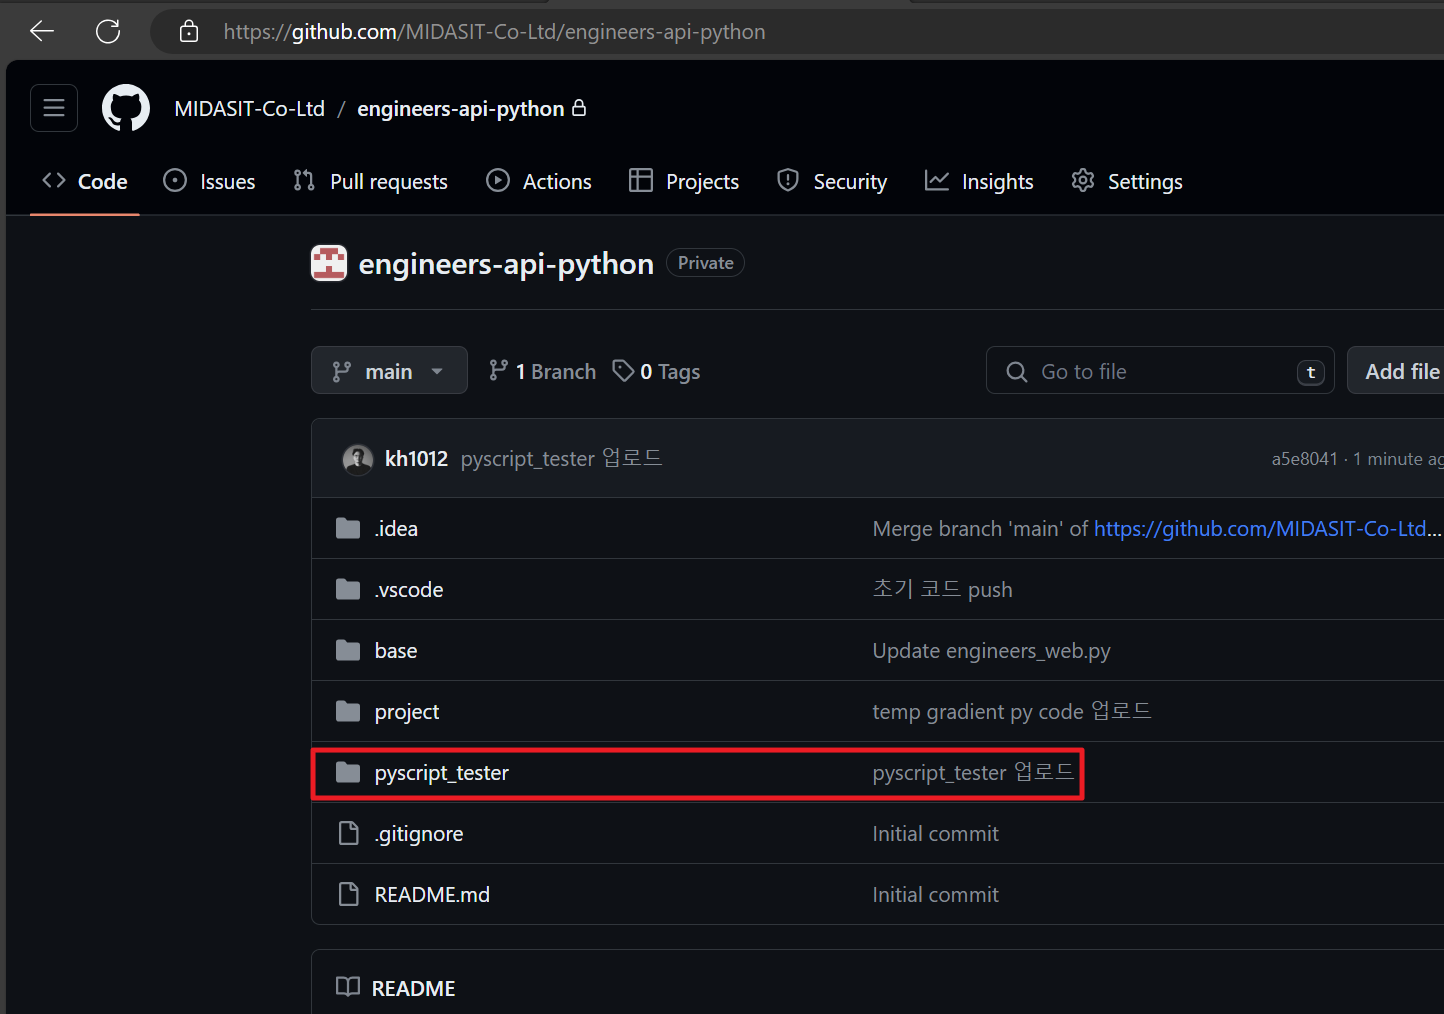The image size is (1444, 1014).
Task: Open commit hash a5e8041
Action: [x=1304, y=459]
